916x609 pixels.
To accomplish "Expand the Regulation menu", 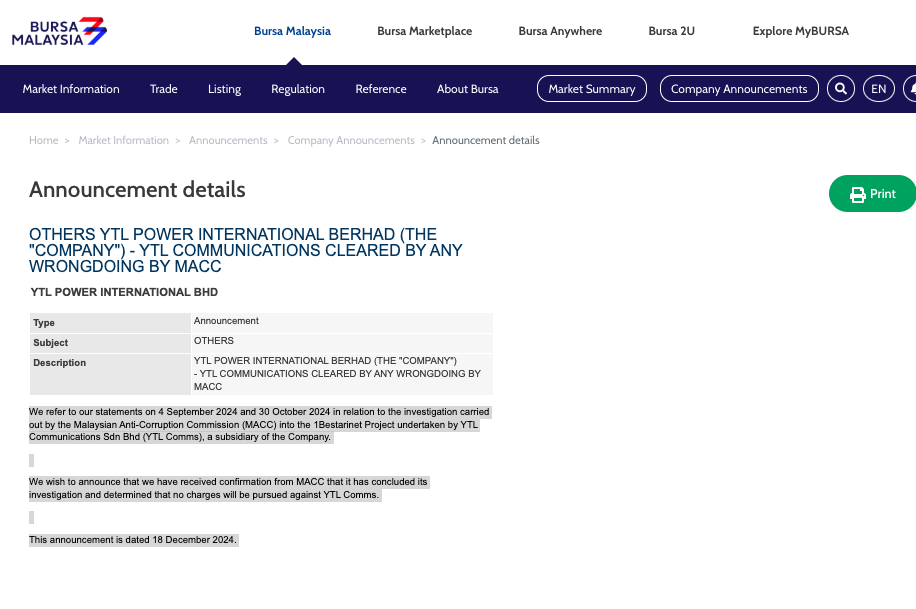I will 298,89.
